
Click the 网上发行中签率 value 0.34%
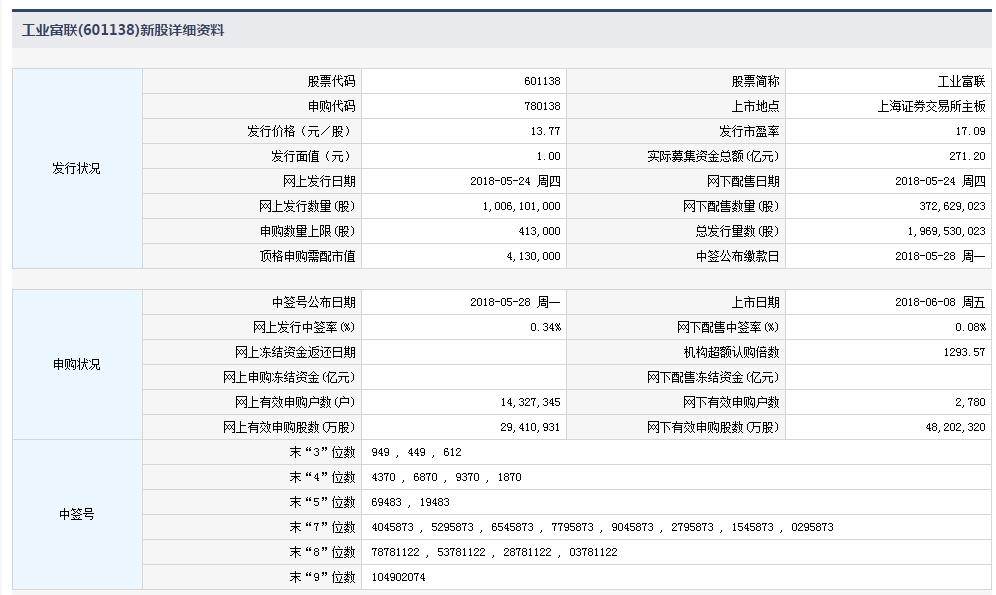coord(546,327)
